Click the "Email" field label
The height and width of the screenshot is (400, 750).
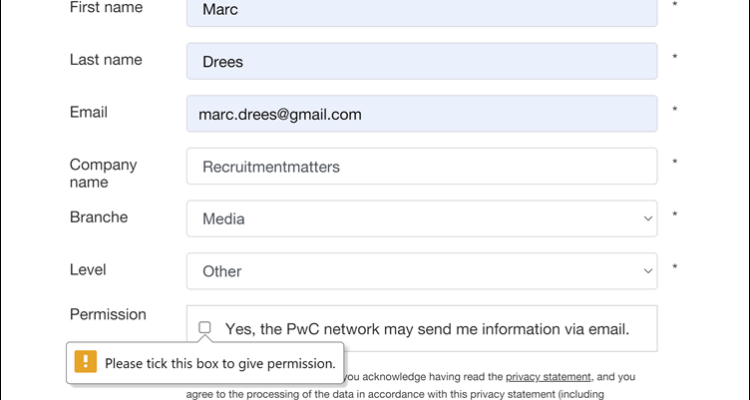pyautogui.click(x=89, y=112)
